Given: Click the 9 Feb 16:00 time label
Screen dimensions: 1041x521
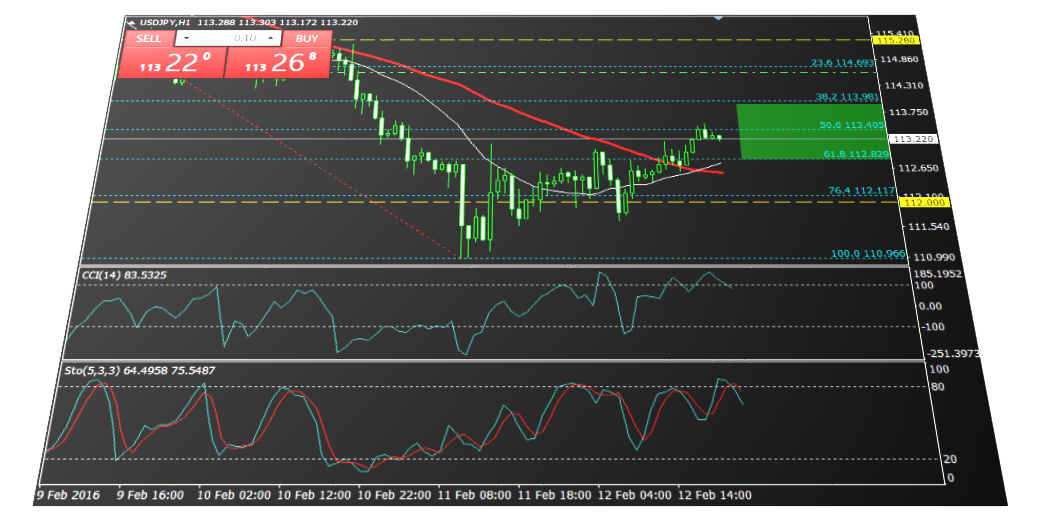Looking at the screenshot, I should click(150, 495).
